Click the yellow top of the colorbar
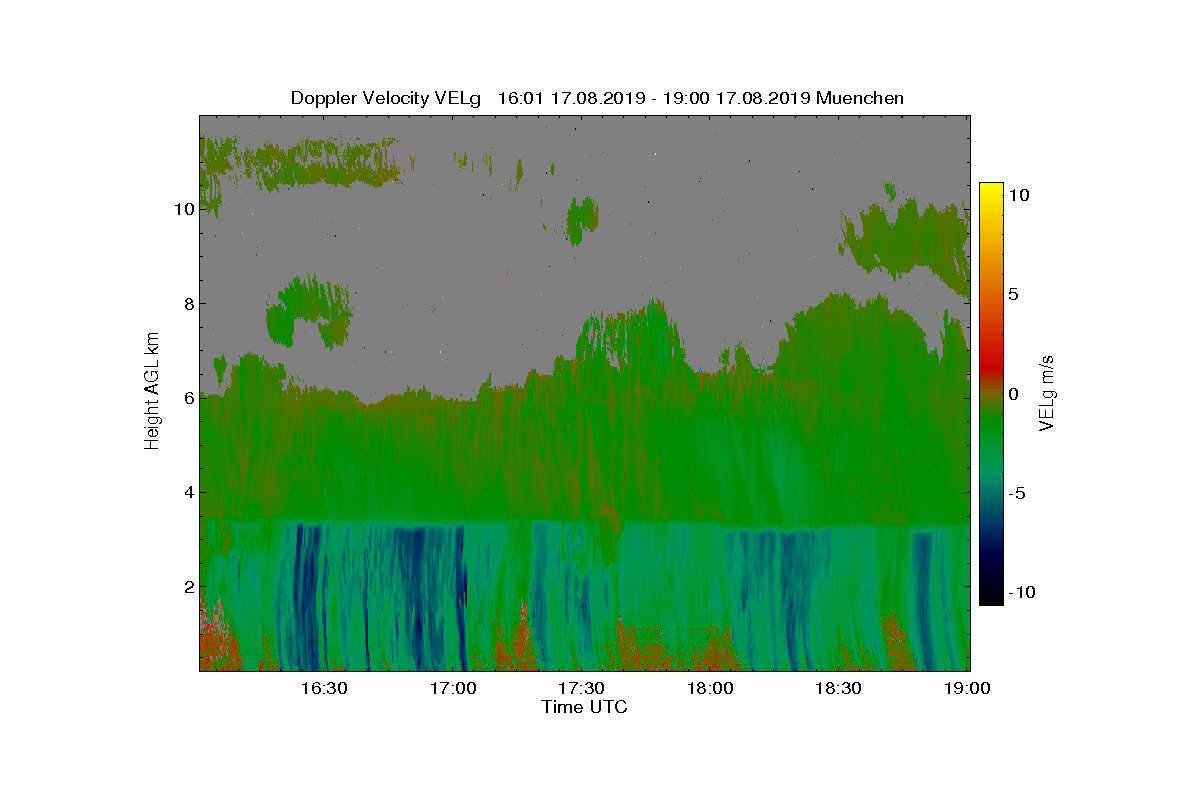 tap(990, 189)
